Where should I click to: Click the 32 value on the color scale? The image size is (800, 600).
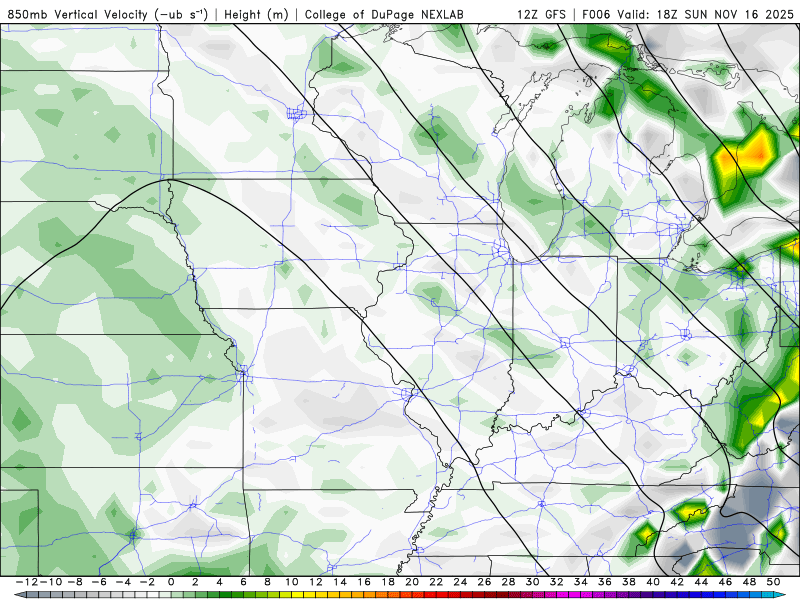point(557,582)
